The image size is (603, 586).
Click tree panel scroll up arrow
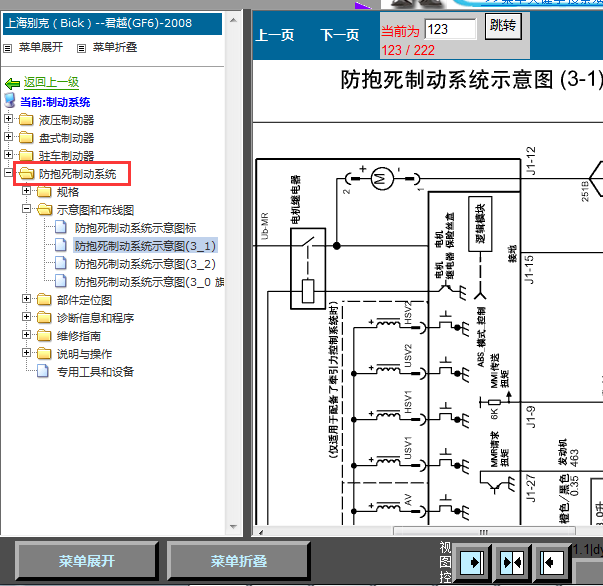tap(233, 19)
